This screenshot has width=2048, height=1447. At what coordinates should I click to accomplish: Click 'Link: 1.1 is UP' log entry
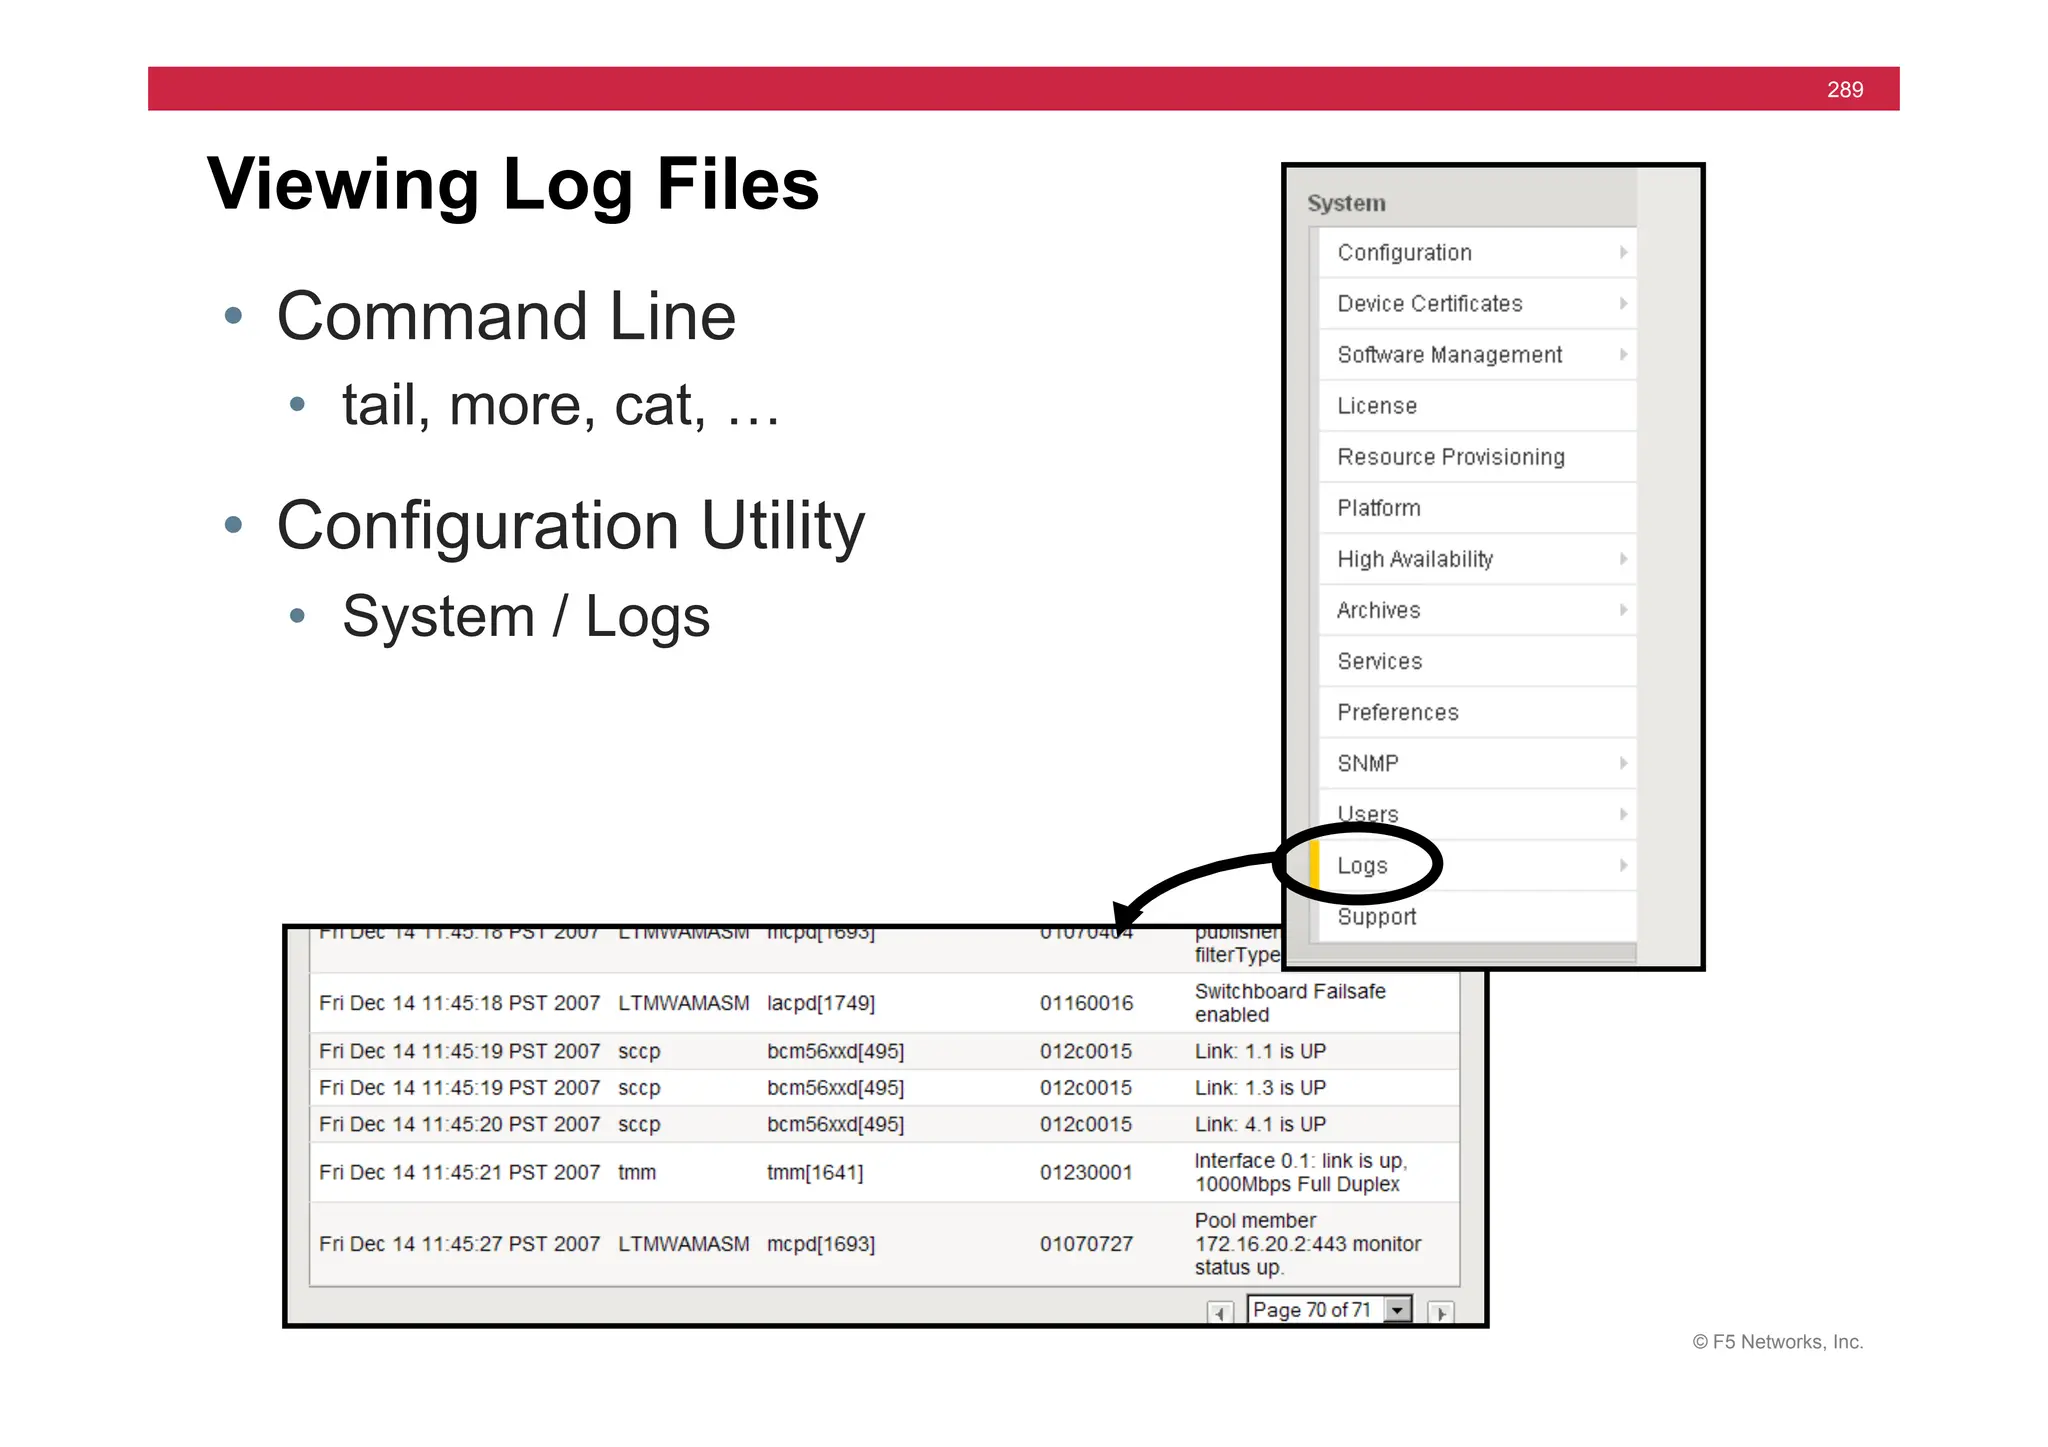pyautogui.click(x=1260, y=1051)
